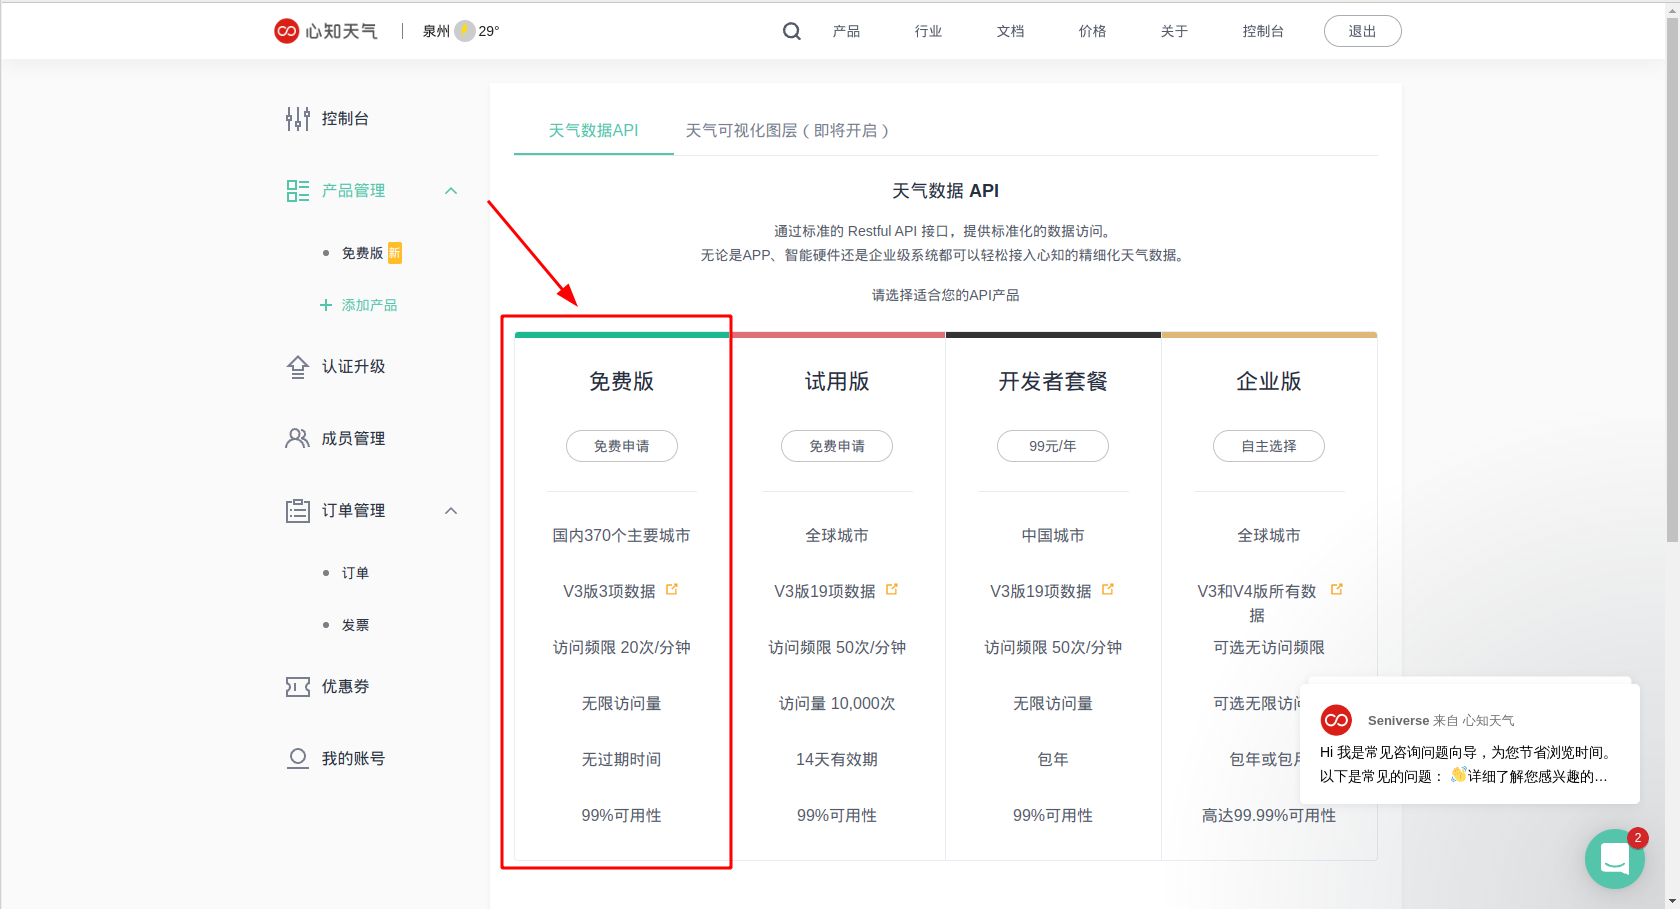Expand the 订单管理 chevron again

click(451, 510)
